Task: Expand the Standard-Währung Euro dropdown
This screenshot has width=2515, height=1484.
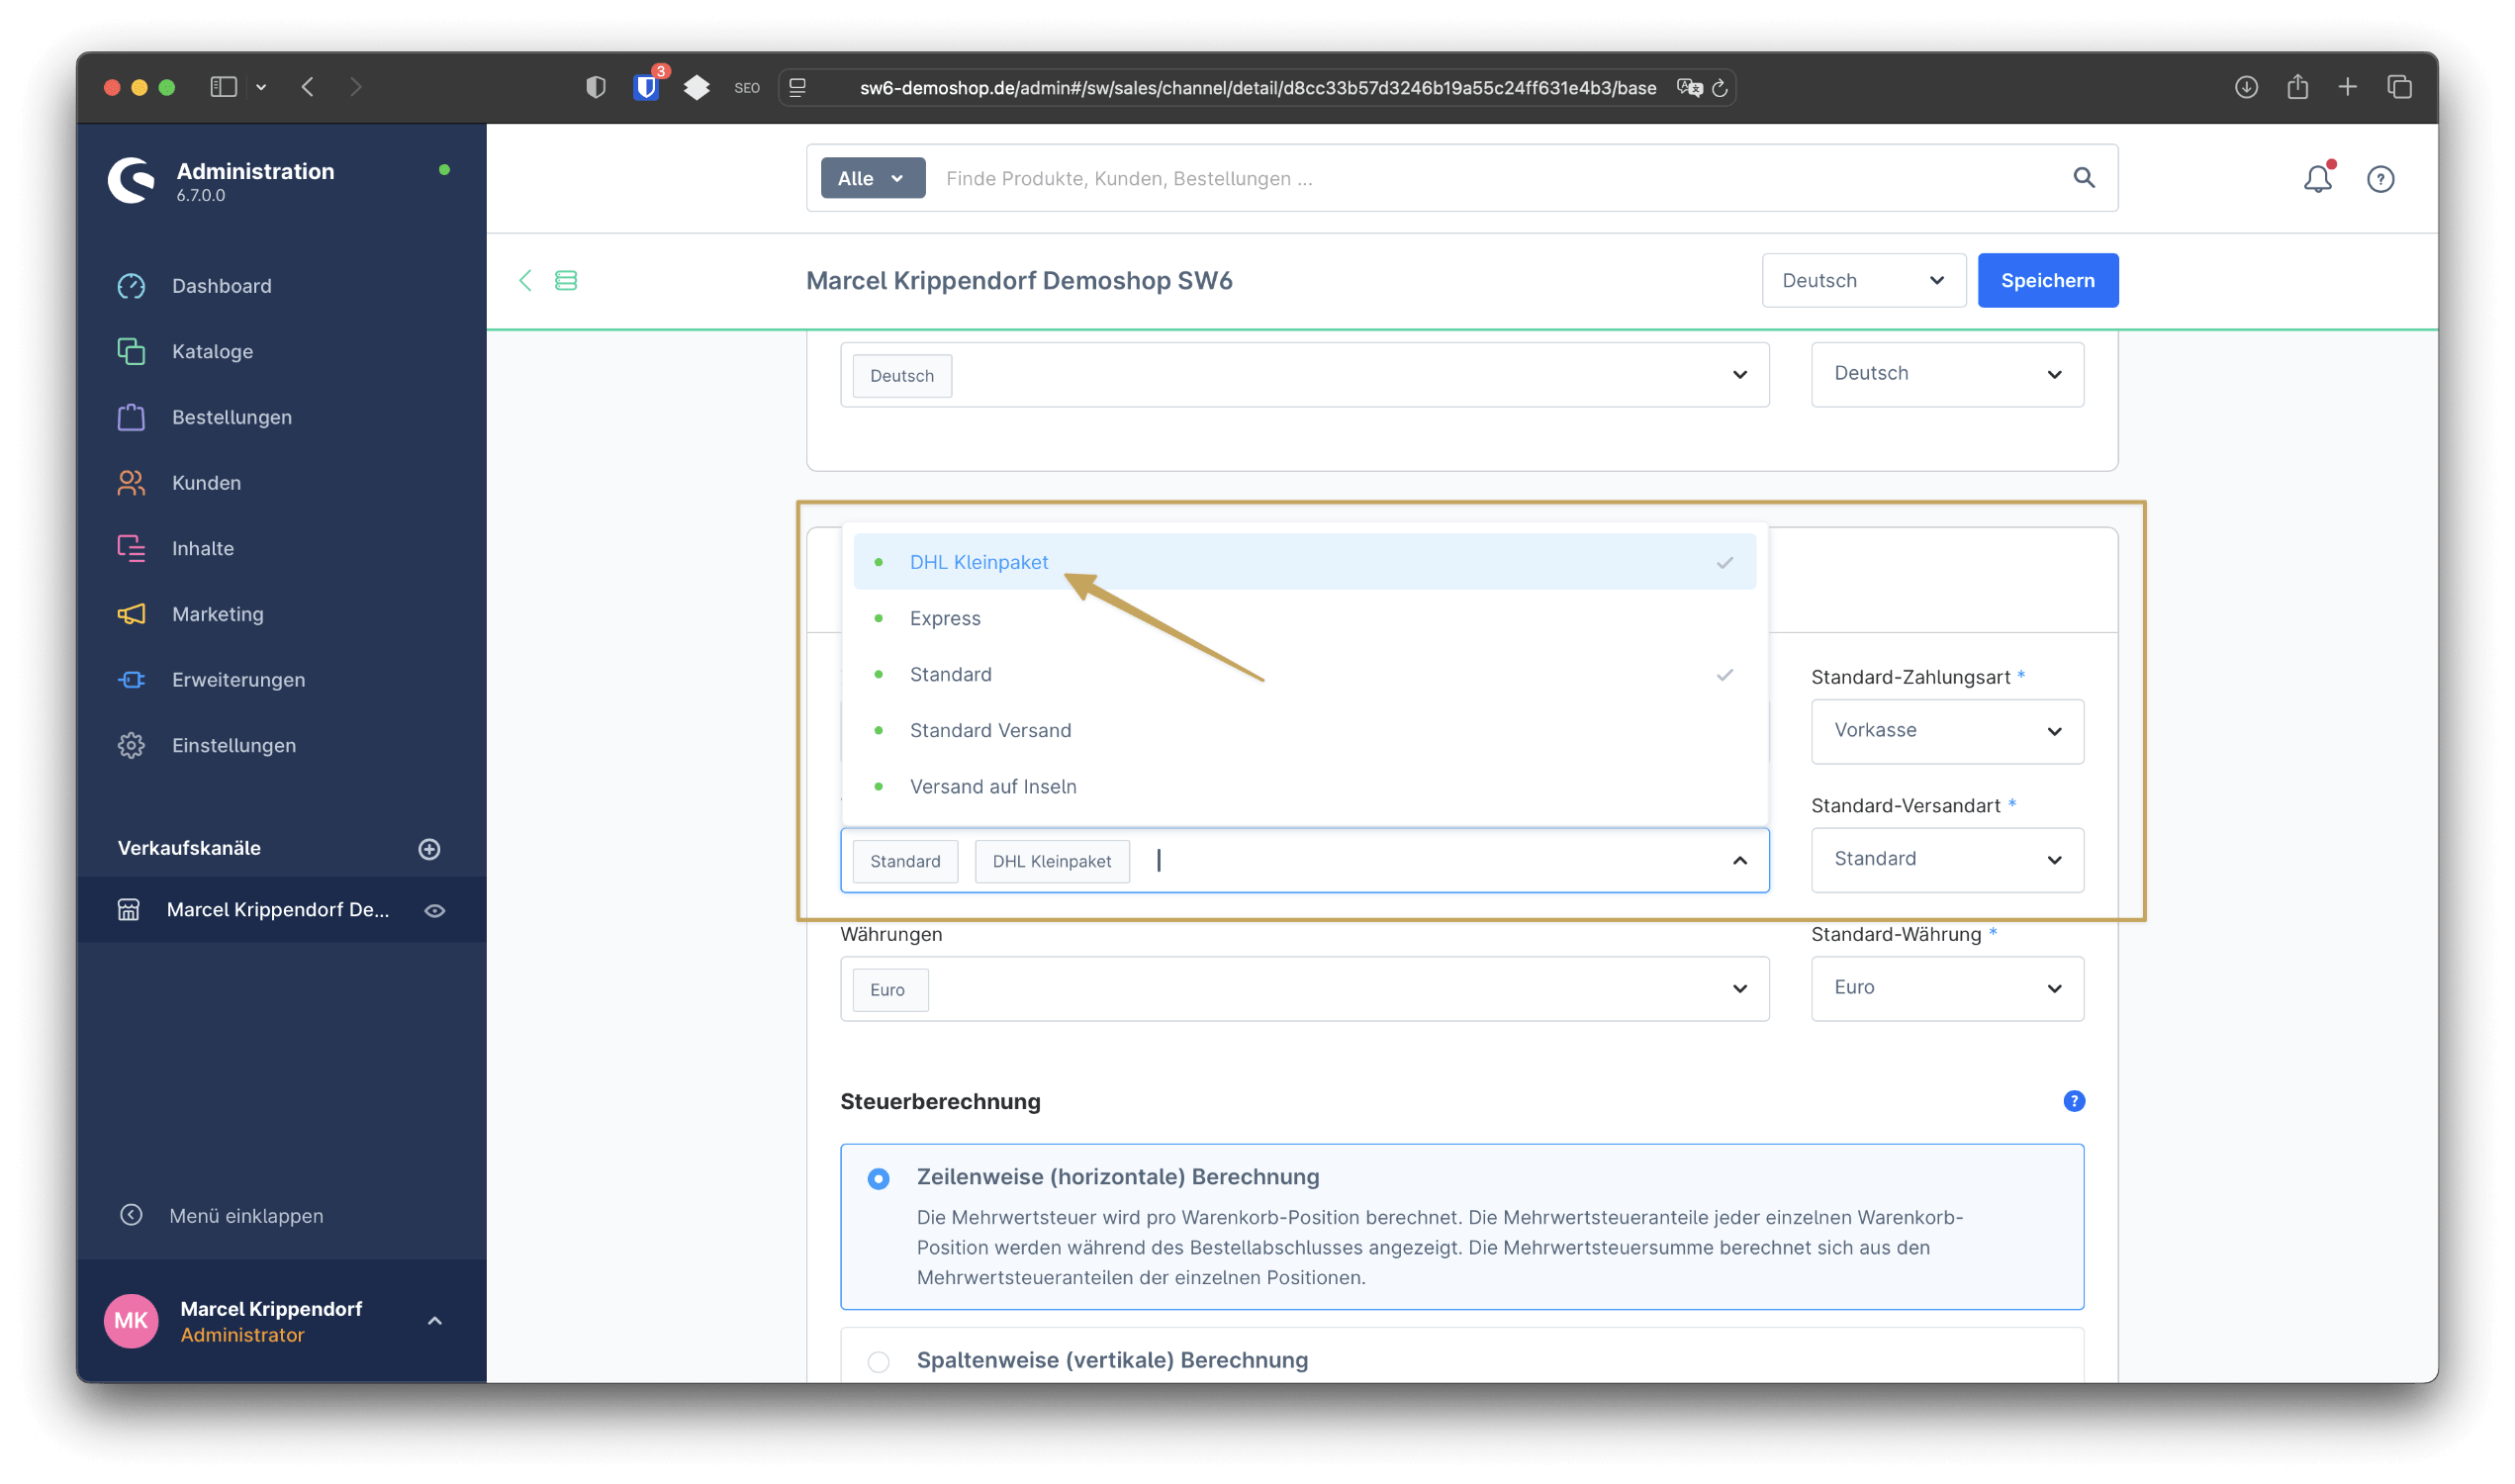Action: pyautogui.click(x=1946, y=988)
